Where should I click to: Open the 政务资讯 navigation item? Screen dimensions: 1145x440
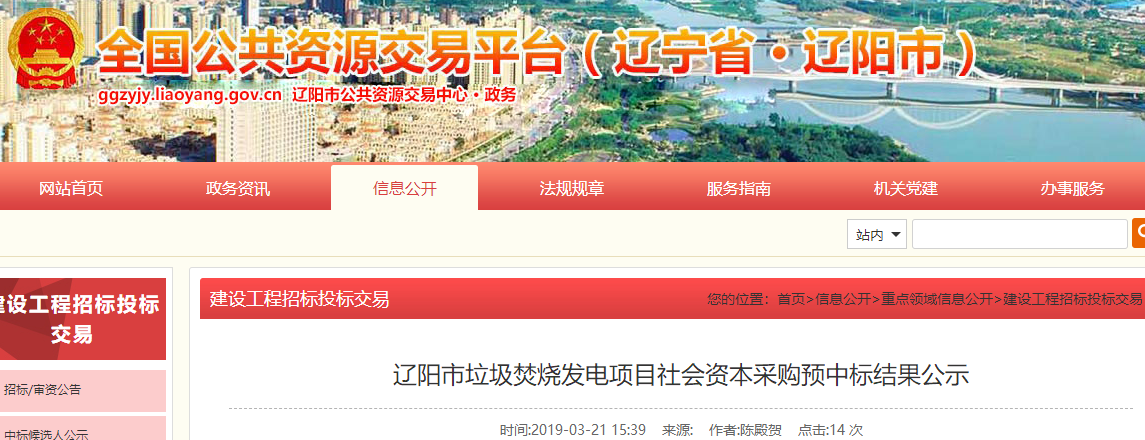click(238, 188)
